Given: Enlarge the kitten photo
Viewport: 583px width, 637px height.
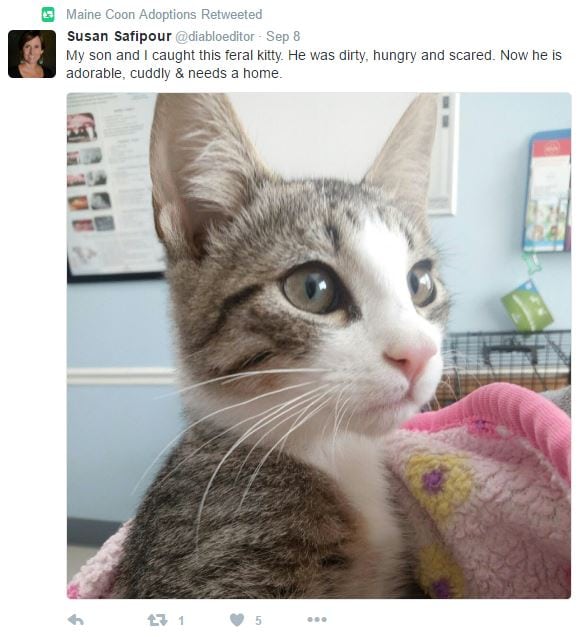Looking at the screenshot, I should [319, 345].
